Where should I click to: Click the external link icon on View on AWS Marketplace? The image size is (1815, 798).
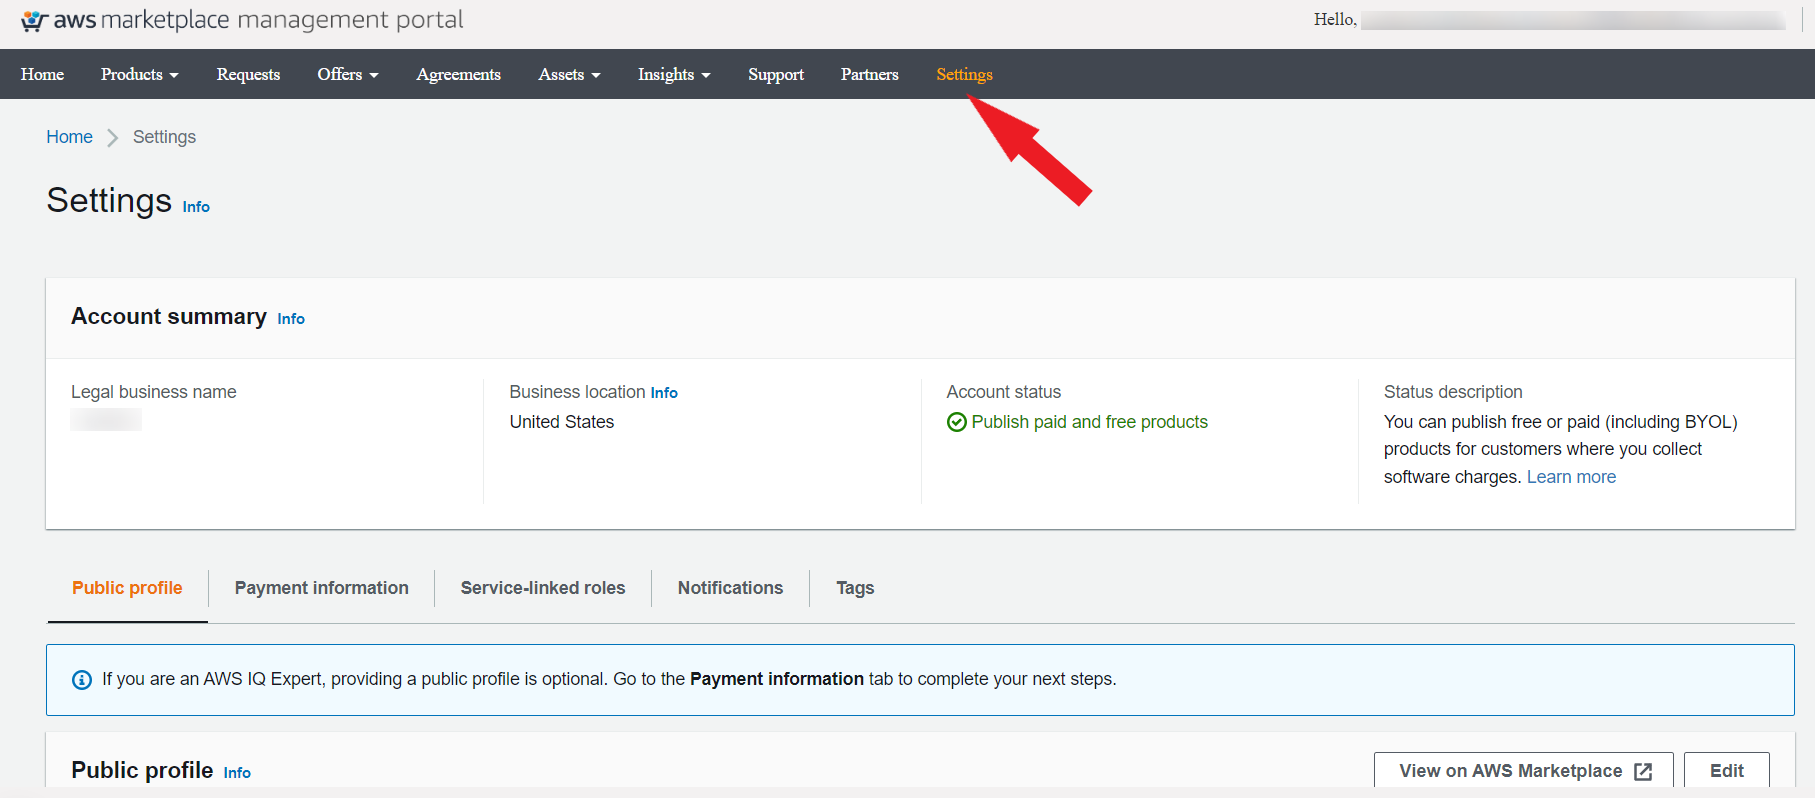click(x=1643, y=771)
